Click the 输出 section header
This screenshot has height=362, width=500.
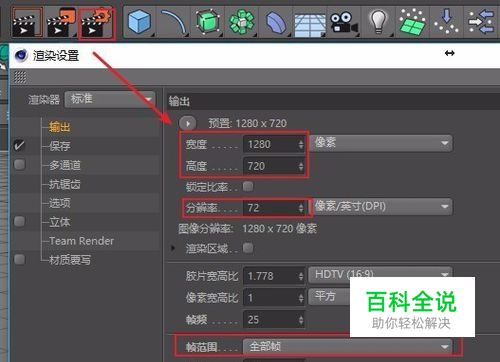(179, 101)
